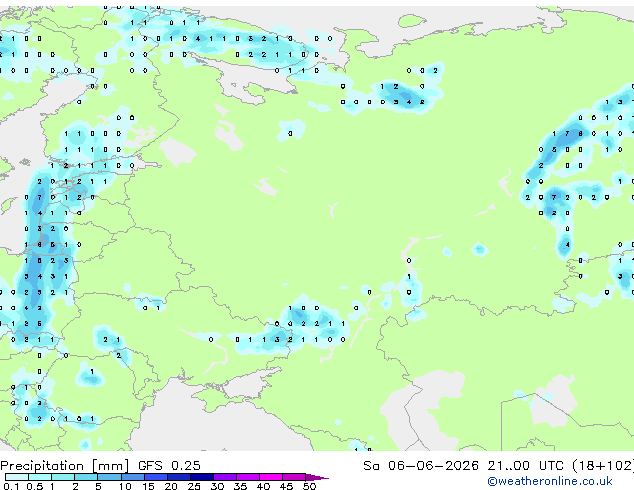Image resolution: width=634 pixels, height=490 pixels.
Task: Click the date '06-06-2026' in the caption
Action: (433, 466)
